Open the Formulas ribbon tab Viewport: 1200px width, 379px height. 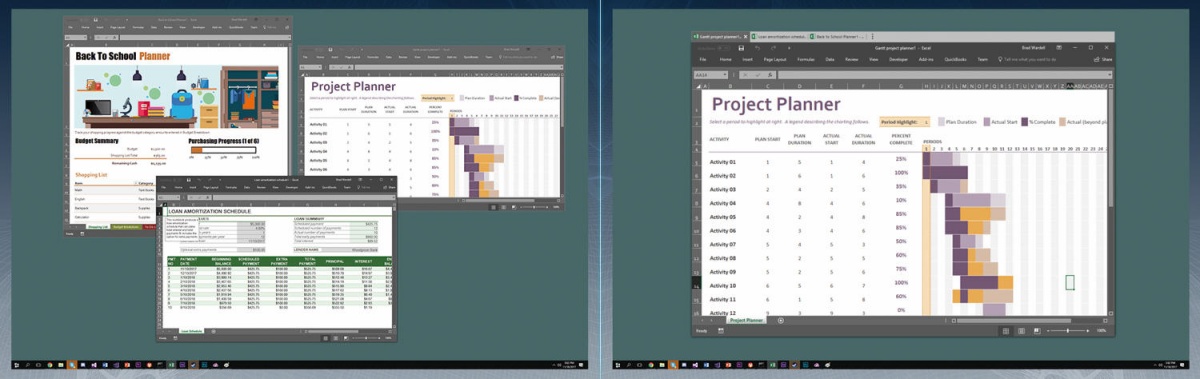pyautogui.click(x=805, y=59)
